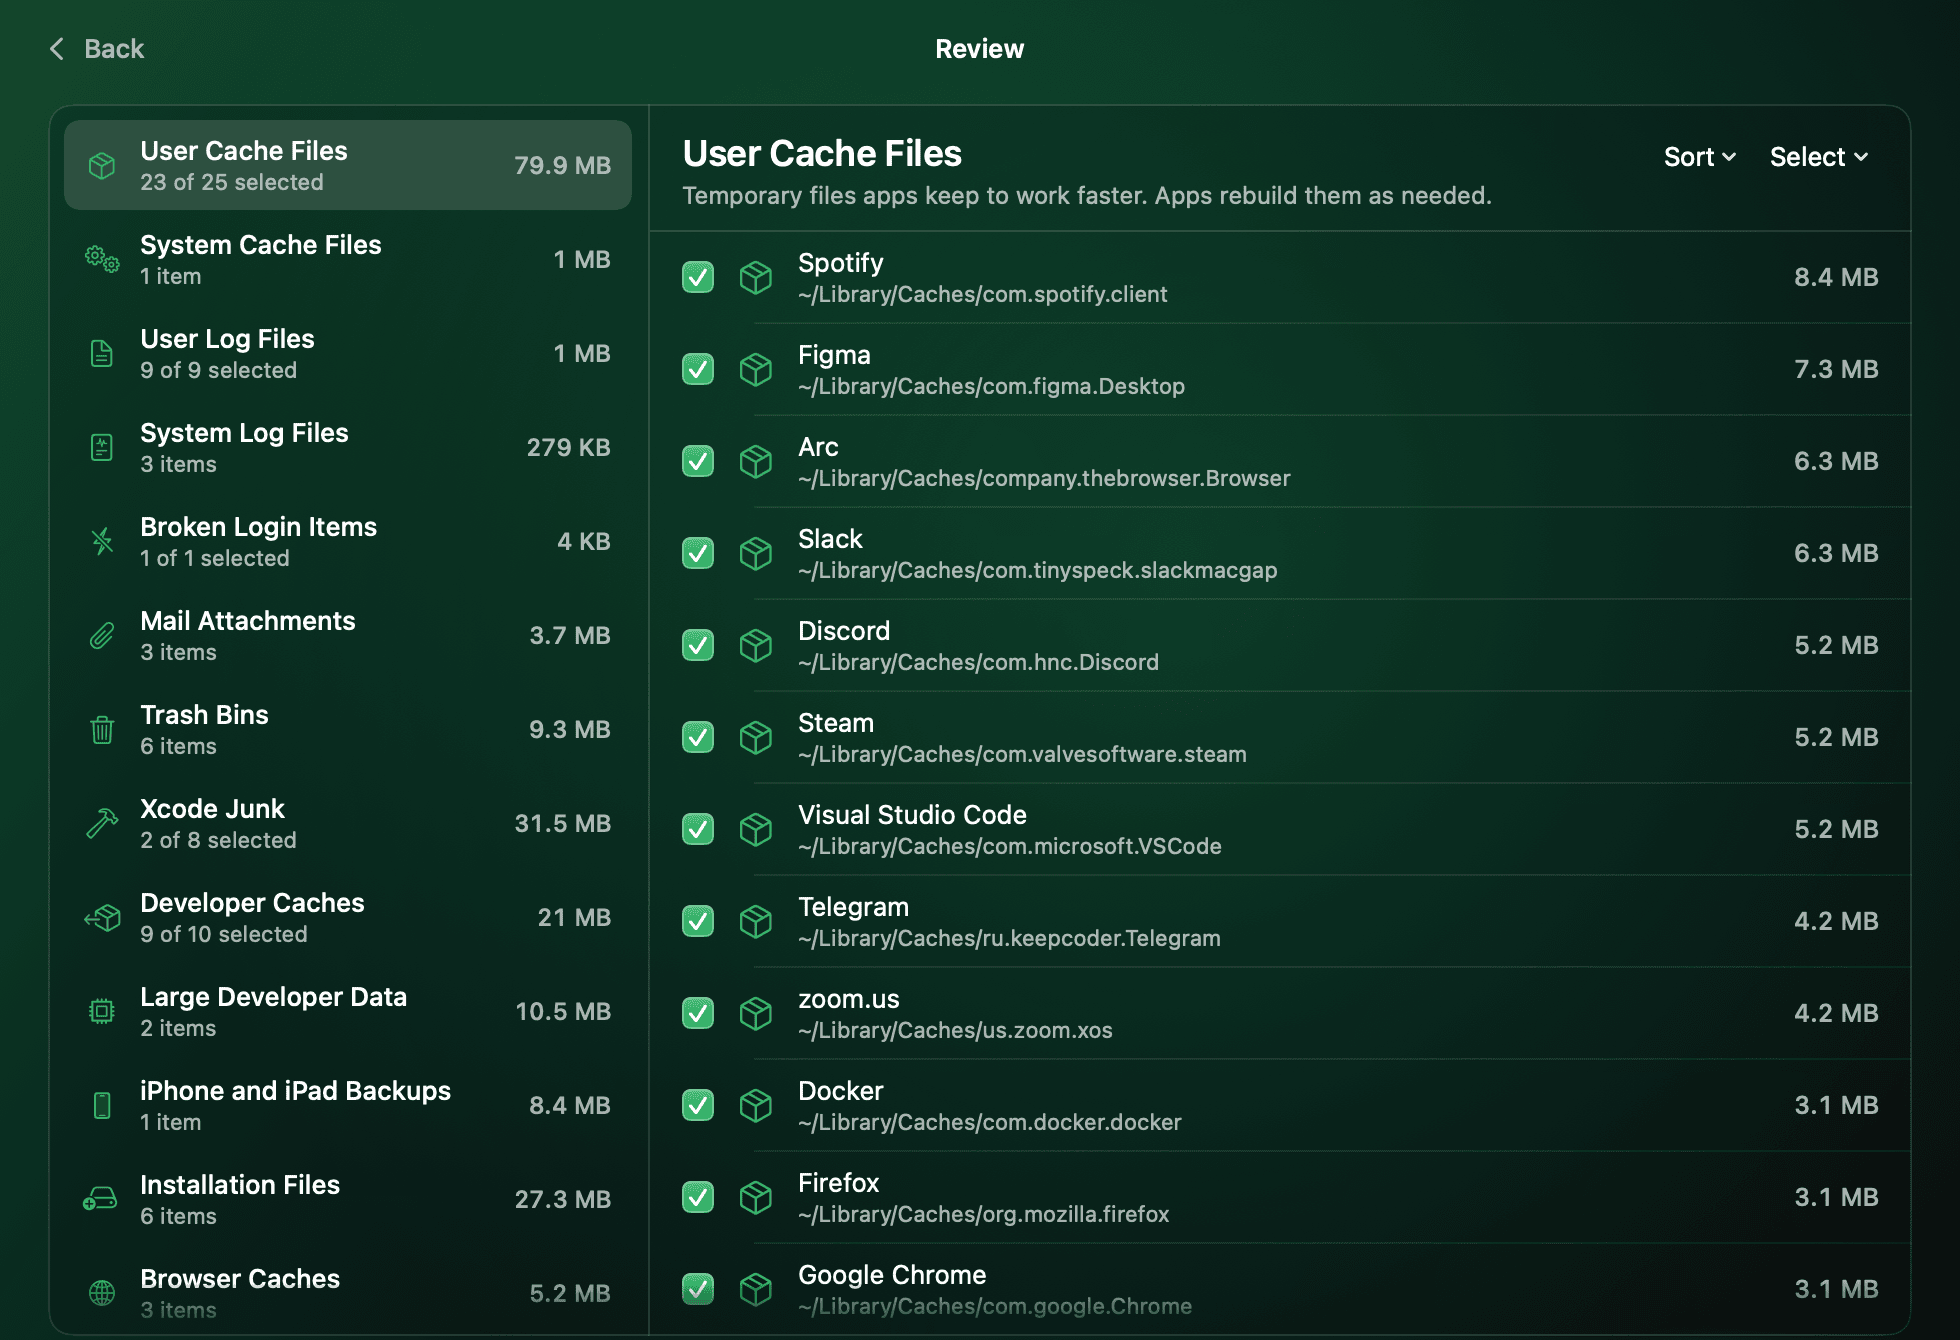Screen dimensions: 1960x1340
Task: Uncheck the Steam cache checkbox
Action: click(x=698, y=737)
